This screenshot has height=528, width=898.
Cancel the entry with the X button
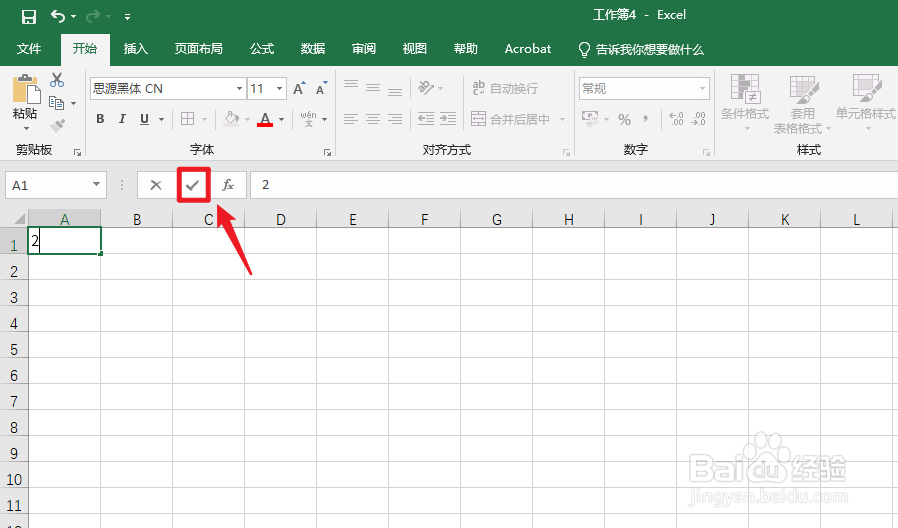[x=156, y=185]
